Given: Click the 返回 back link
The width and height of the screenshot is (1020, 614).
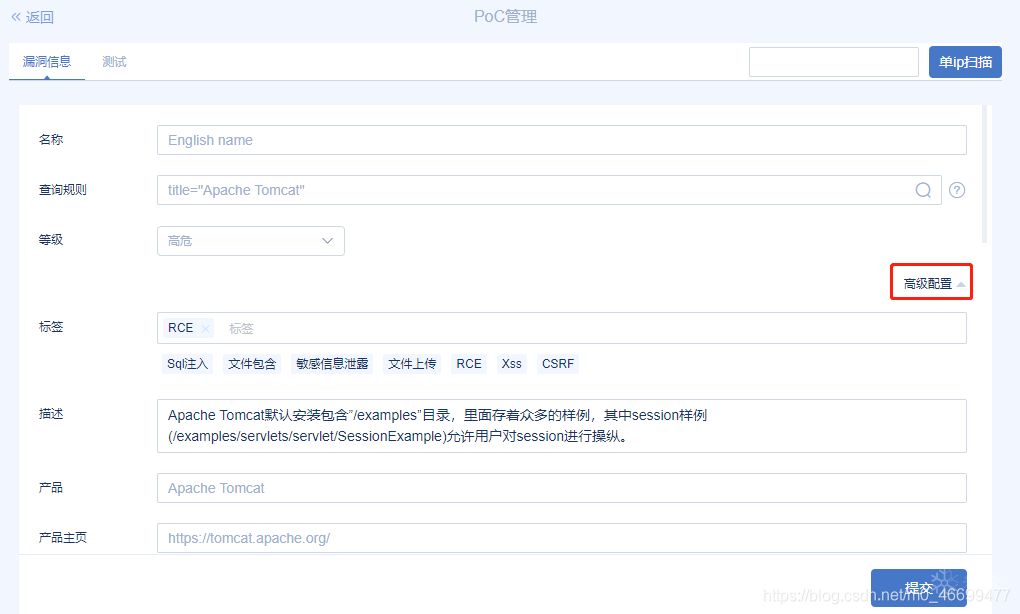Looking at the screenshot, I should 33,17.
